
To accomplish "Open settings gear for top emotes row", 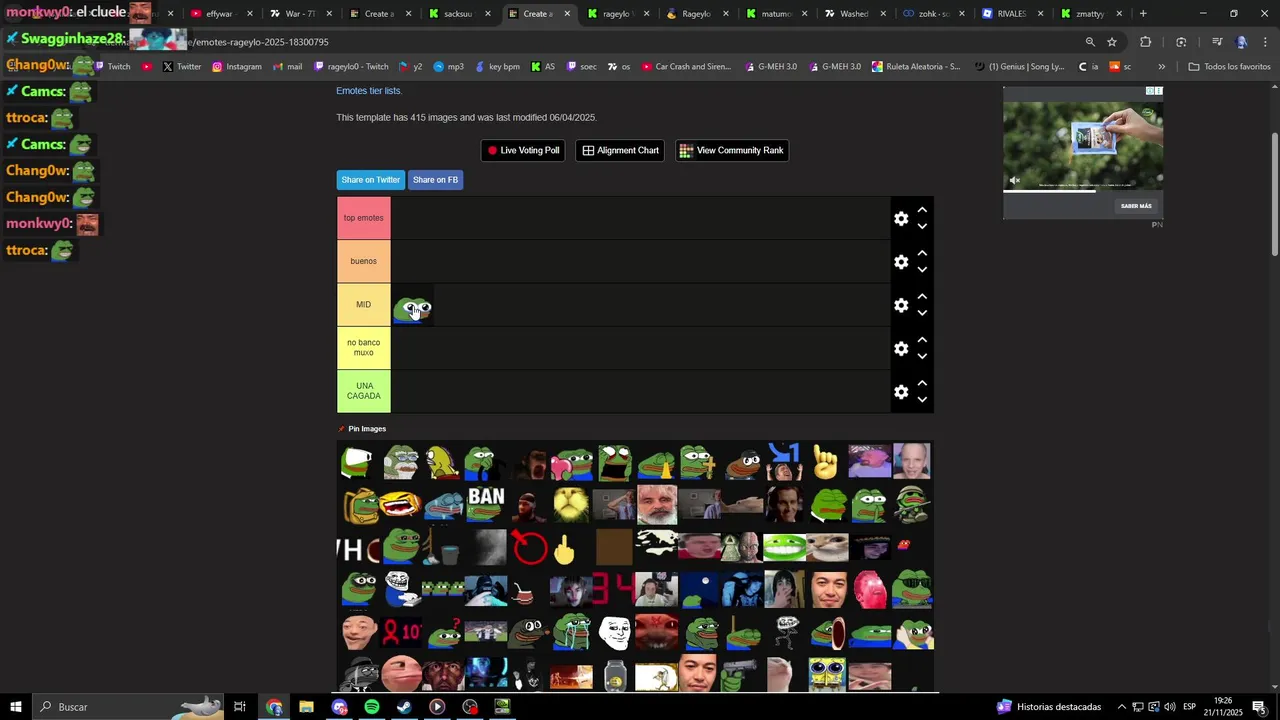I will coord(901,218).
